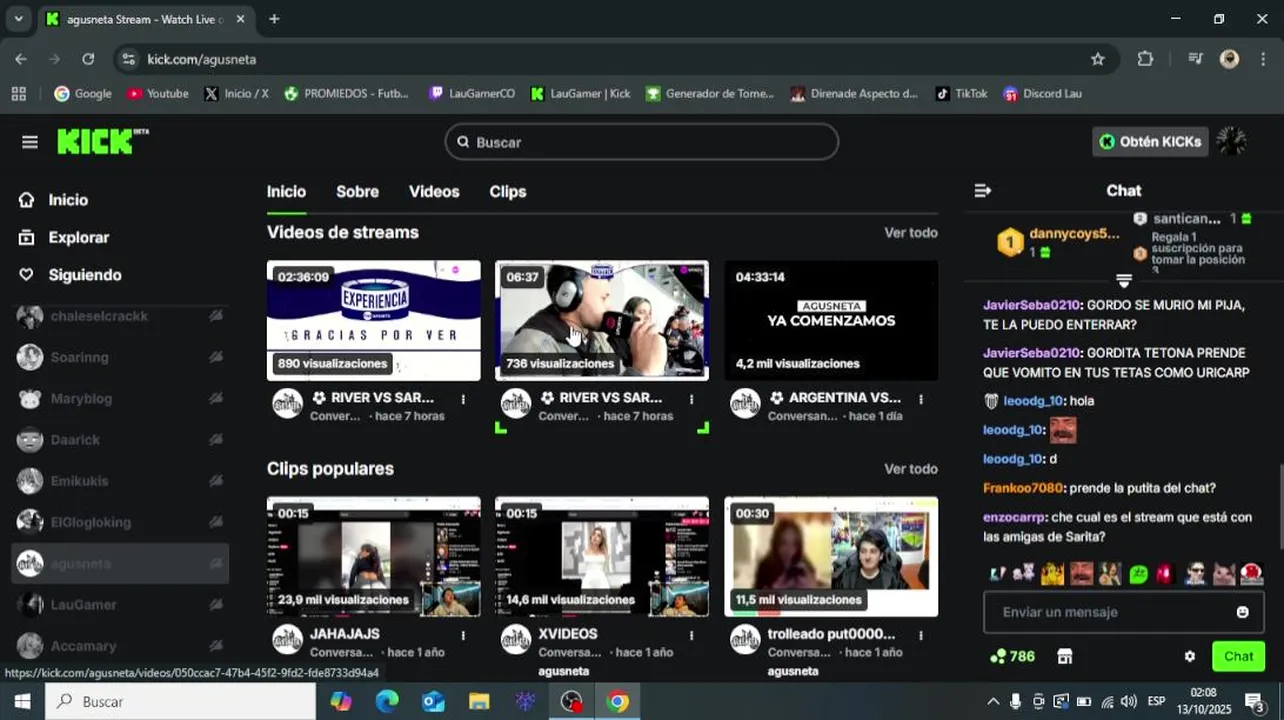Viewport: 1284px width, 720px height.
Task: Show hidden system tray icons
Action: pyautogui.click(x=993, y=701)
